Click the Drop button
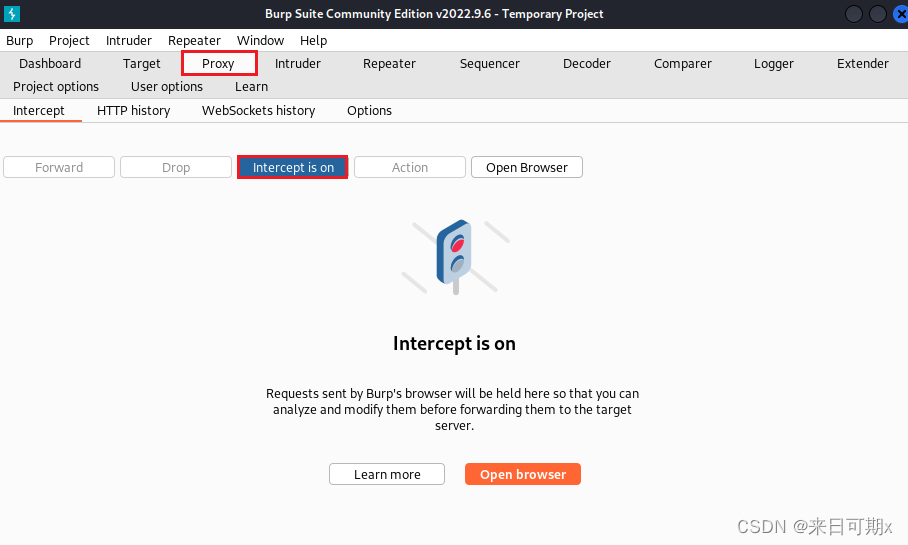This screenshot has width=908, height=545. coord(176,167)
